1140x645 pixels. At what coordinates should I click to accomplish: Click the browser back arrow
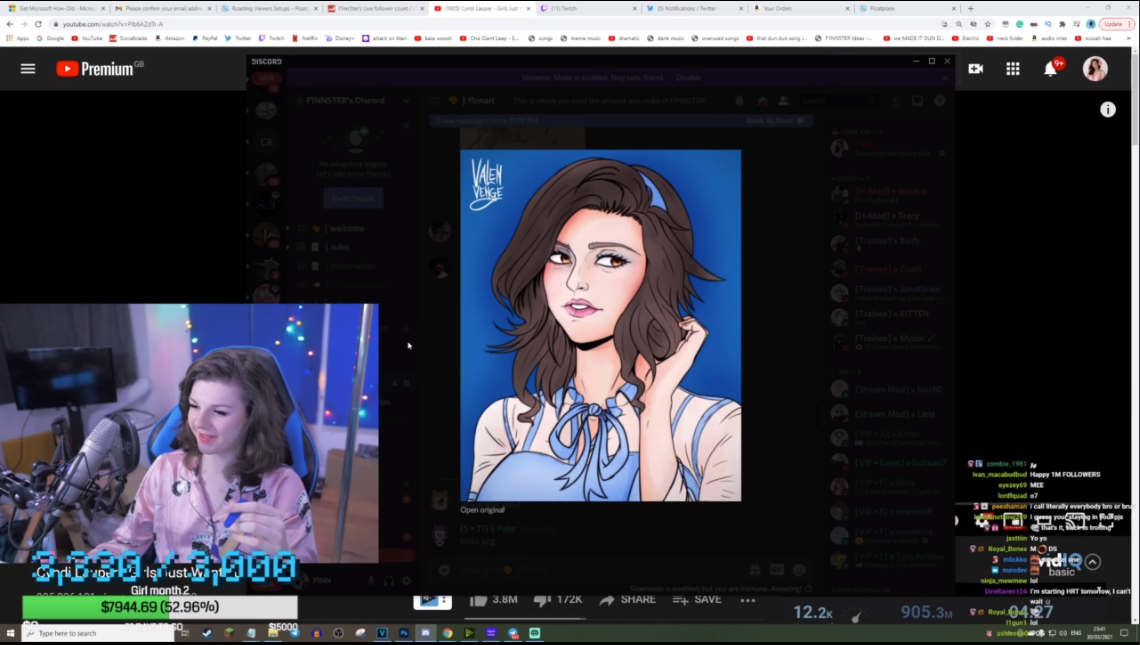click(9, 24)
